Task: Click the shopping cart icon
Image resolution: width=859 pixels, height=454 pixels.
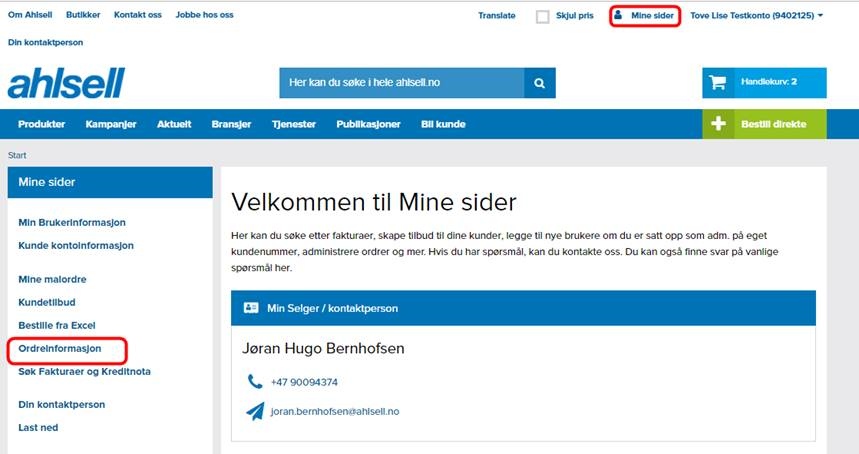Action: click(717, 83)
